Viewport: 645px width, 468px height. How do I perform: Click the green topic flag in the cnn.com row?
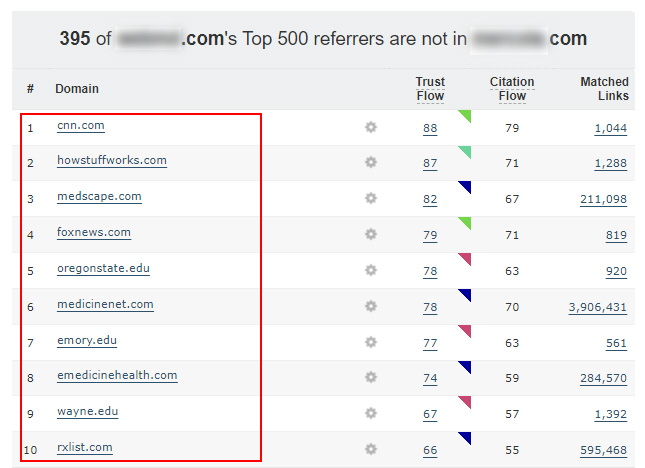coord(466,115)
